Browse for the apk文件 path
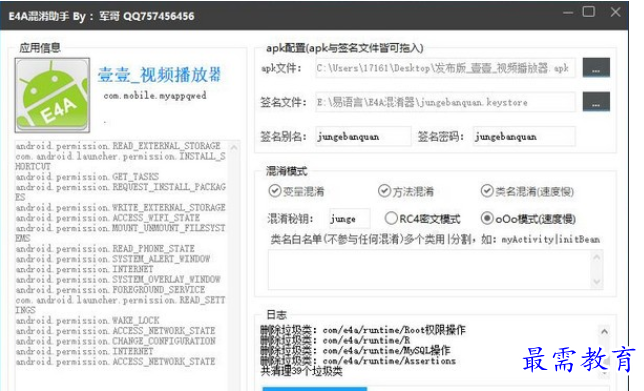Viewport: 644px width, 391px height. coord(596,68)
